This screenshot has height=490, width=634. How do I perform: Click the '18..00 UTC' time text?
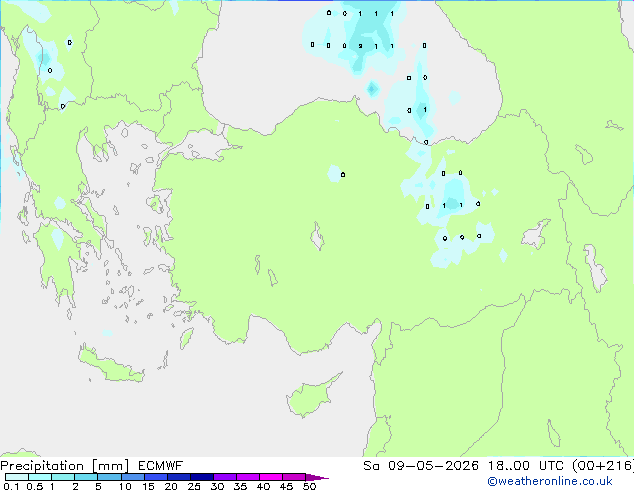pos(526,466)
